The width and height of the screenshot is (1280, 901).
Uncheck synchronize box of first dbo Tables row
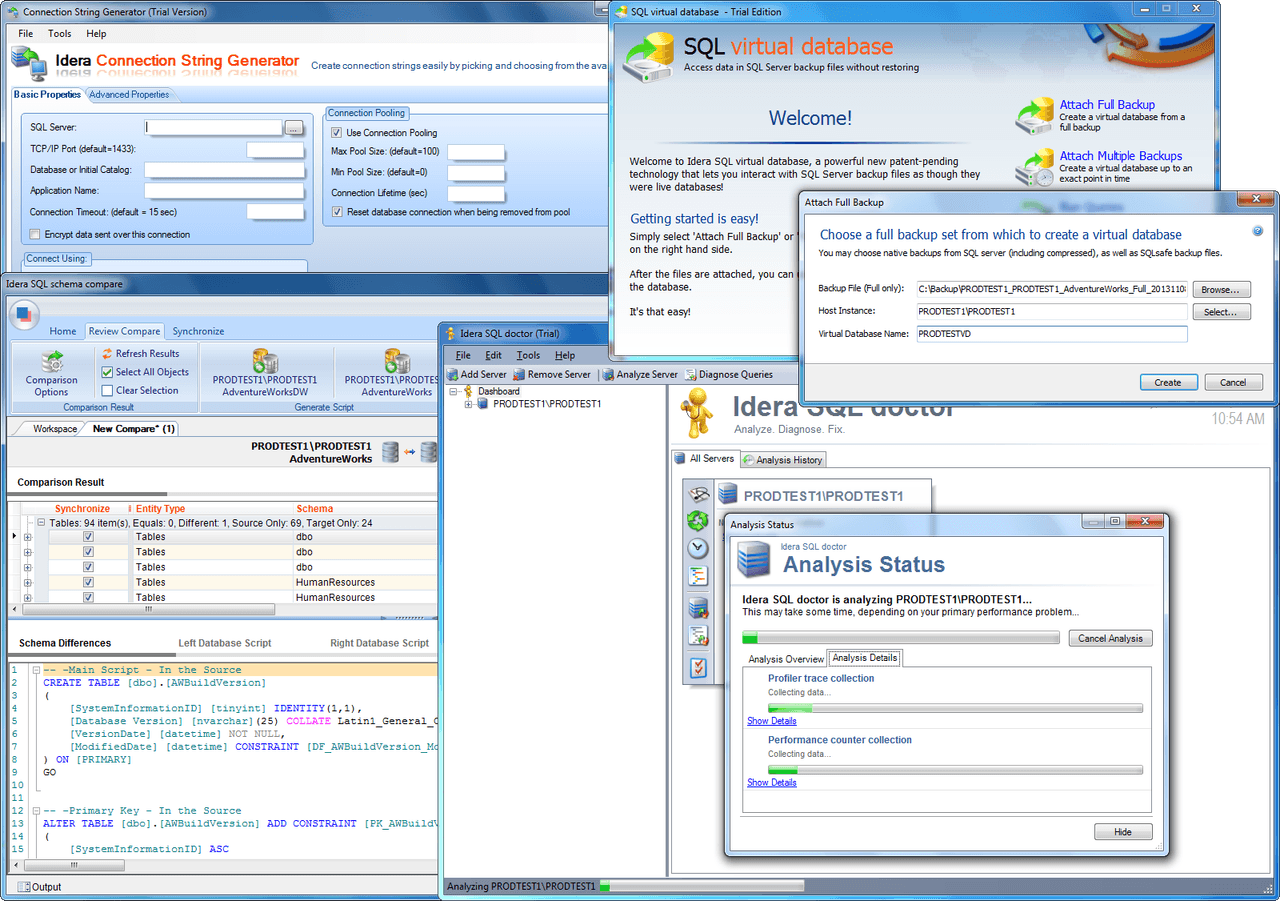(88, 537)
